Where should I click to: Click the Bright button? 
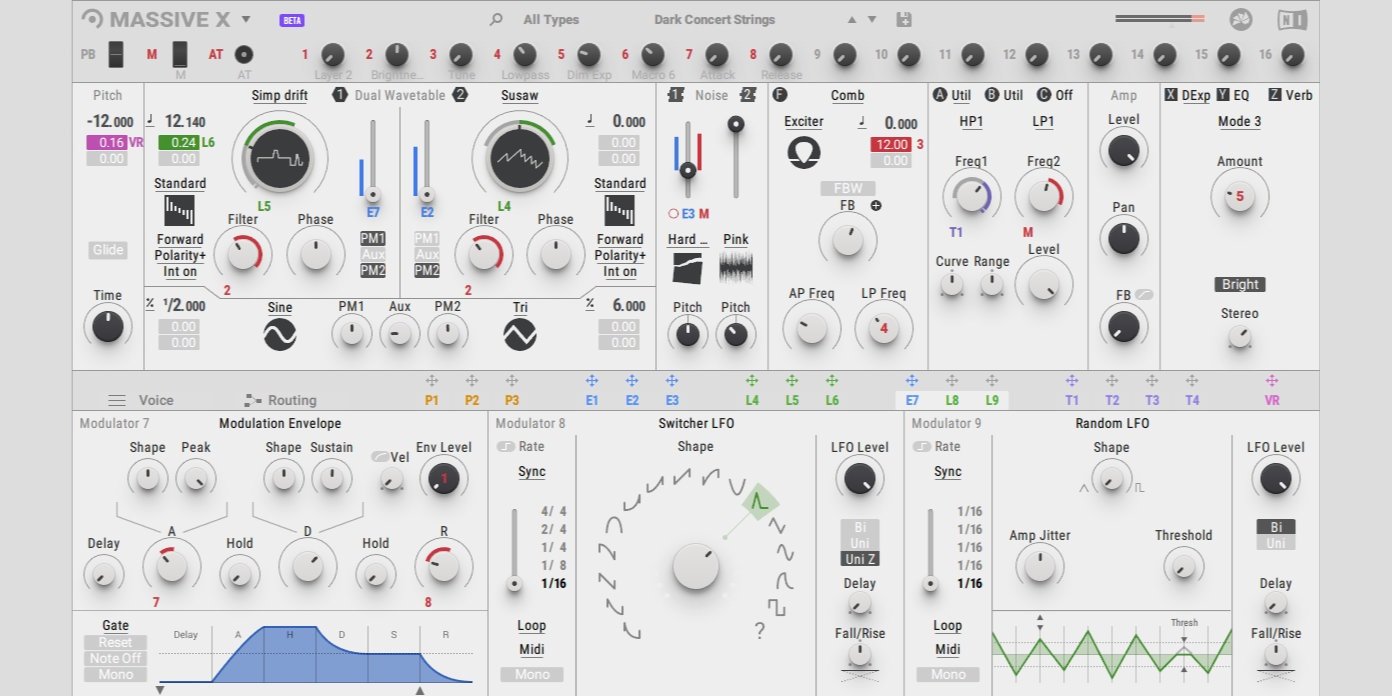[1240, 284]
